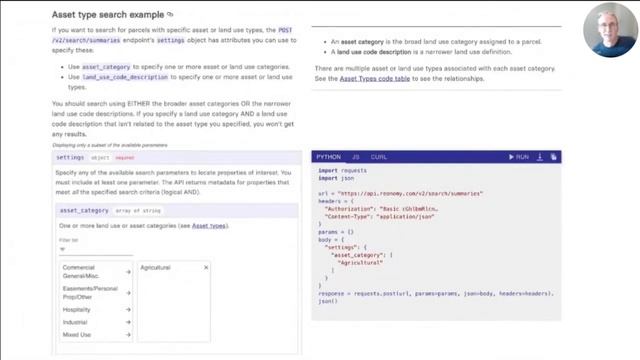
Task: Click the anchor link icon beside the heading
Action: point(170,15)
